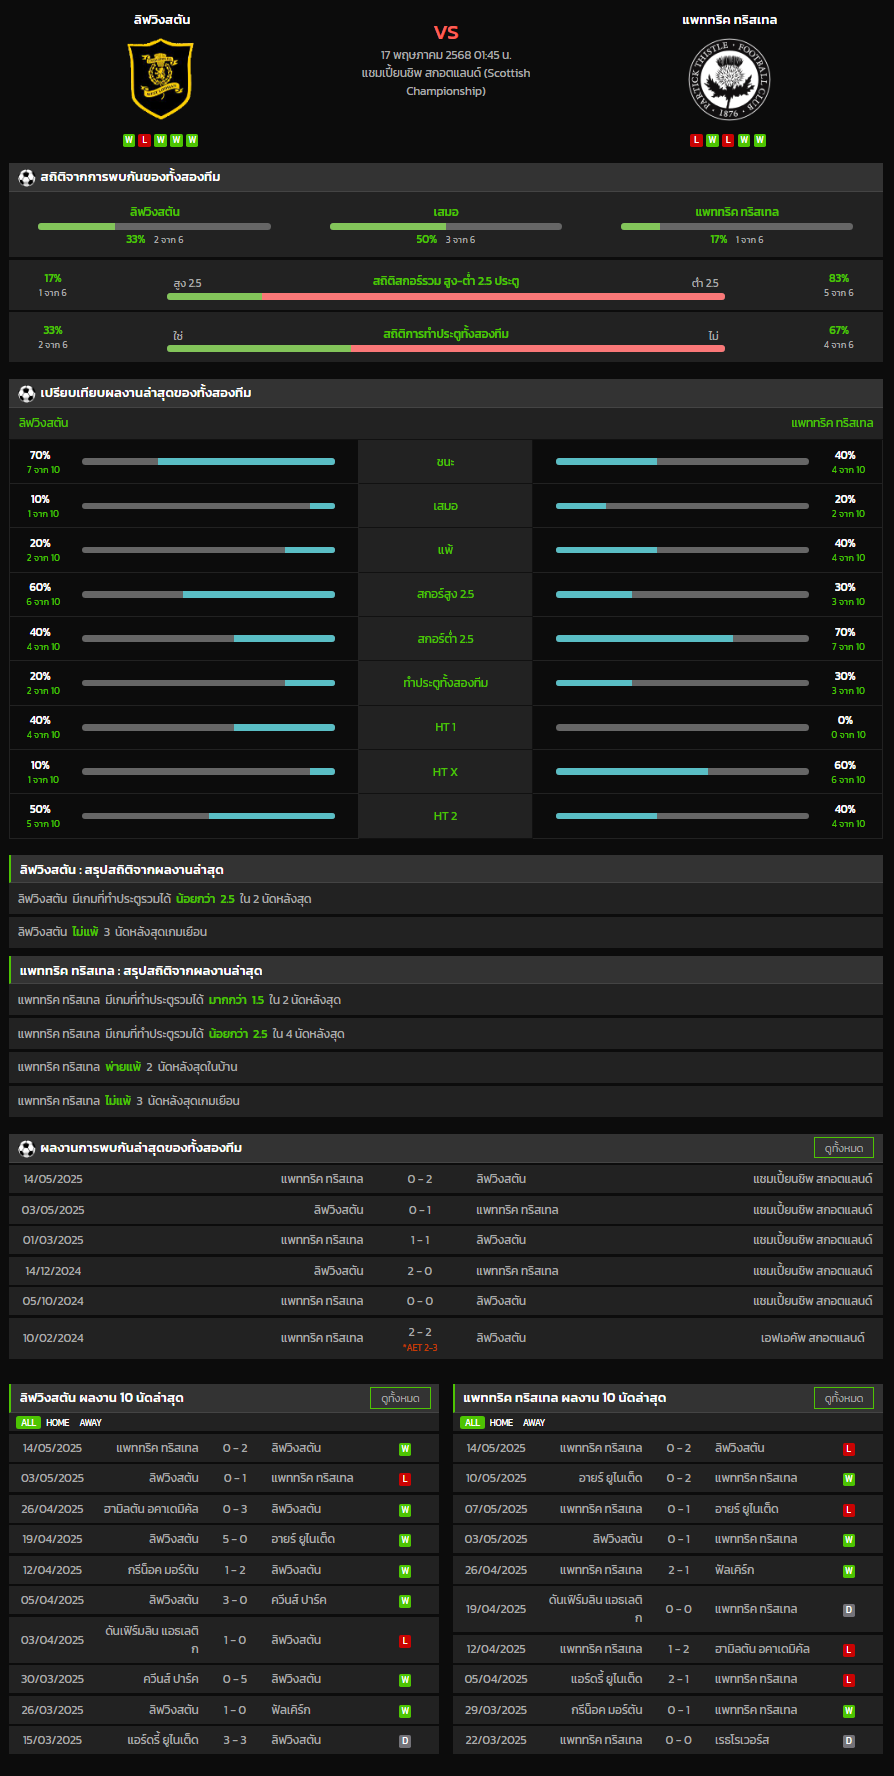Click L badge in Livingston table's 03/05/2025 row
Viewport: 894px width, 1776px height.
pos(405,1479)
